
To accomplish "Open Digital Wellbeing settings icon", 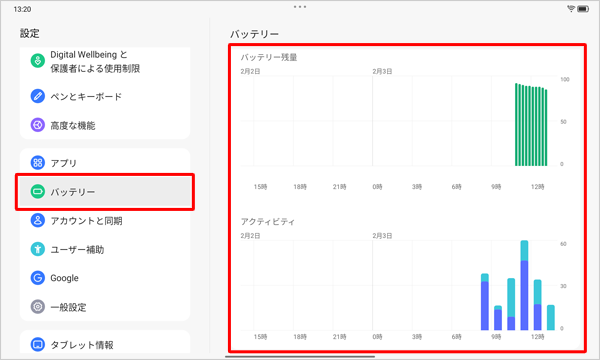I will click(x=38, y=60).
